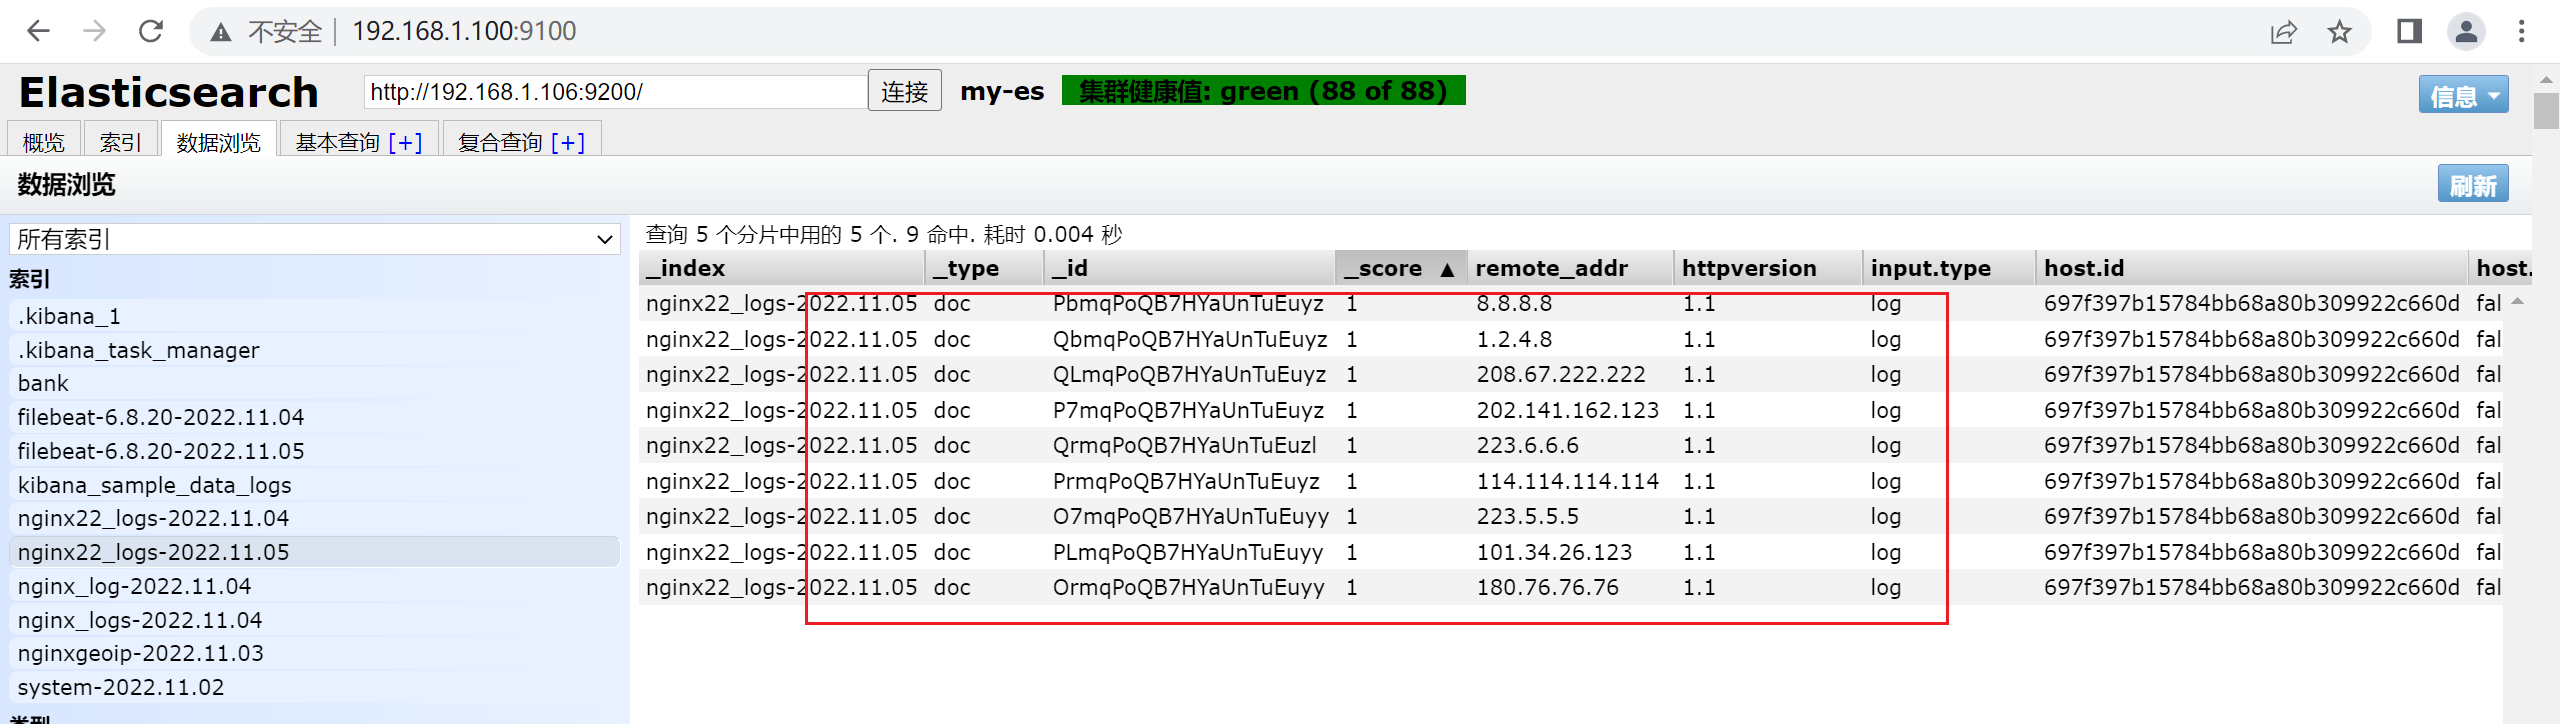Toggle the browser side panel icon

2410,32
